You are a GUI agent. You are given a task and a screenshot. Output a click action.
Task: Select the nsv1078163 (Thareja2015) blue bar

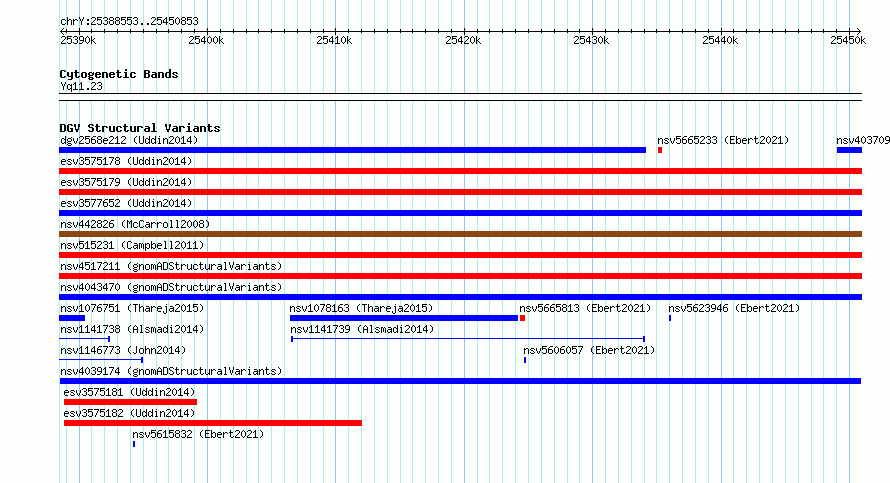(x=404, y=318)
